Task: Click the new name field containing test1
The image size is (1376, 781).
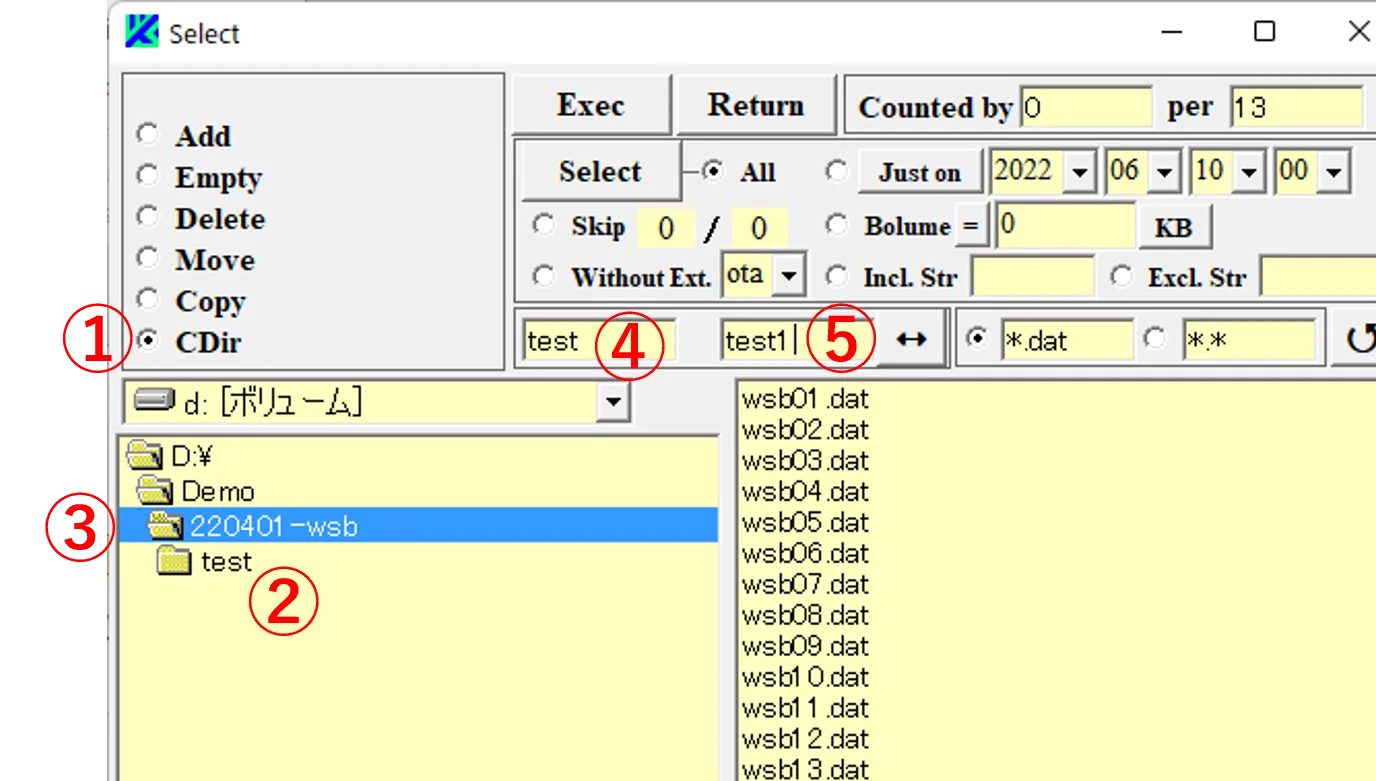Action: pos(795,341)
